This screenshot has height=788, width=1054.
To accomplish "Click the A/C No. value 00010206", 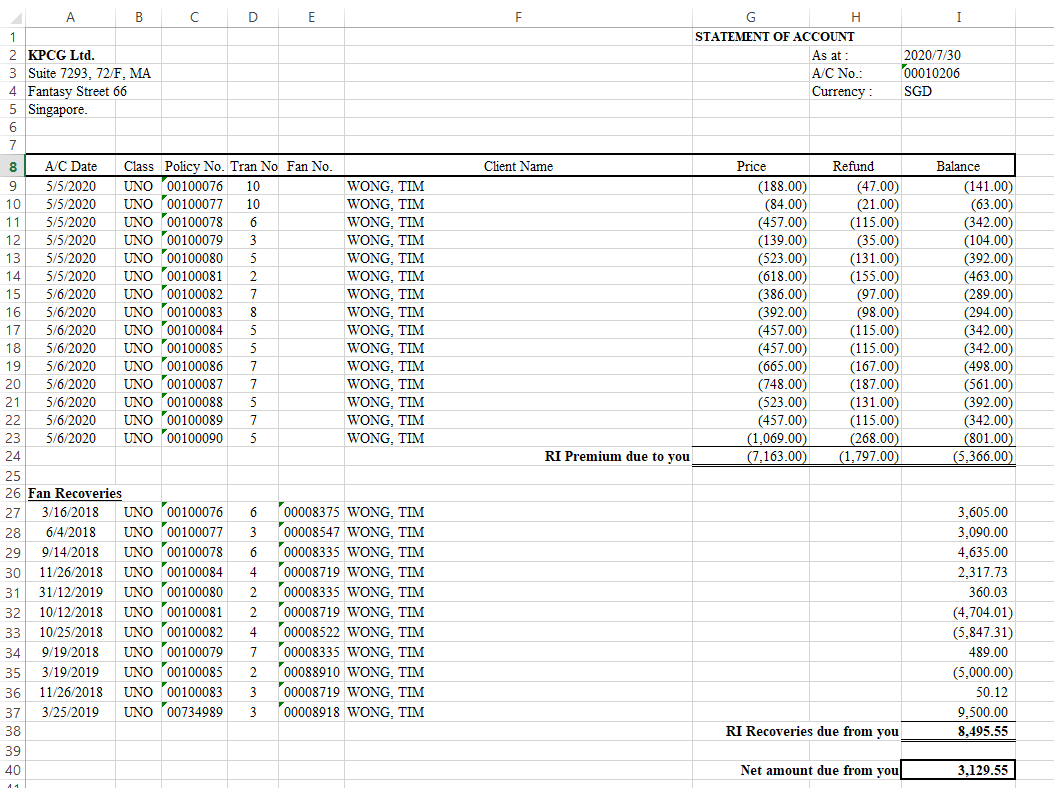I will click(932, 73).
